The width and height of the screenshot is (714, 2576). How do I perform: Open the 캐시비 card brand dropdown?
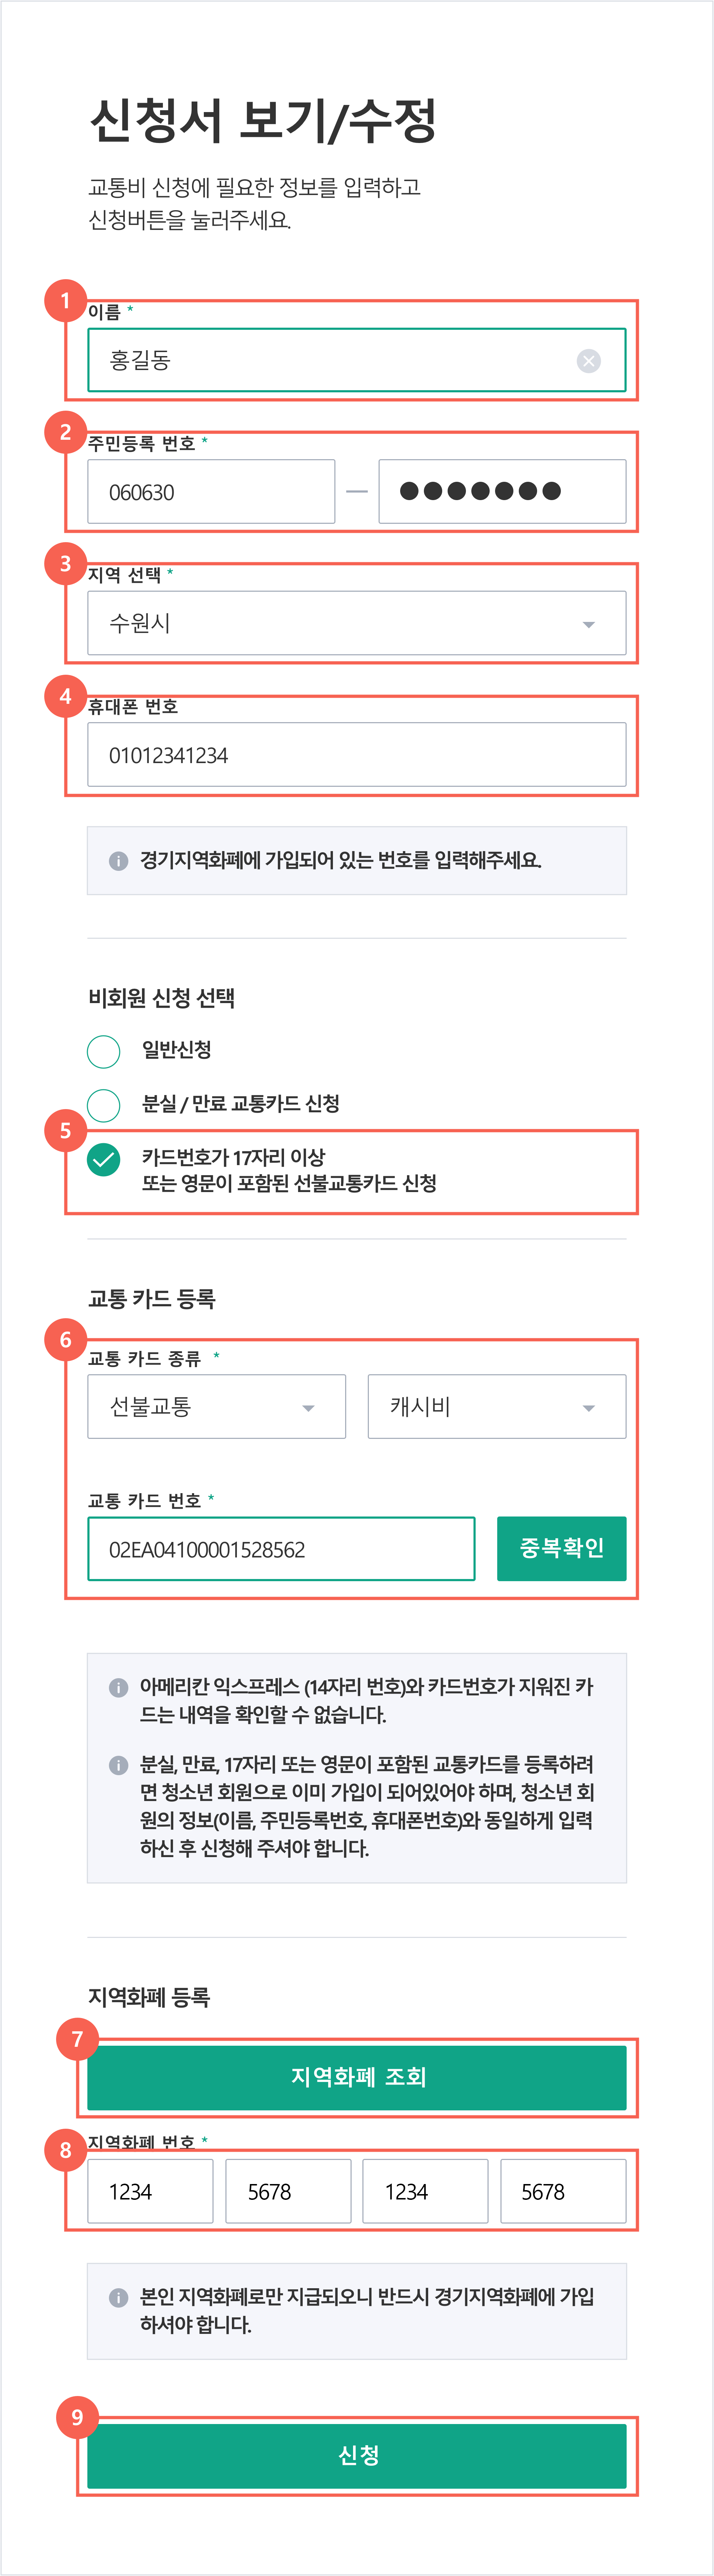[x=497, y=1407]
